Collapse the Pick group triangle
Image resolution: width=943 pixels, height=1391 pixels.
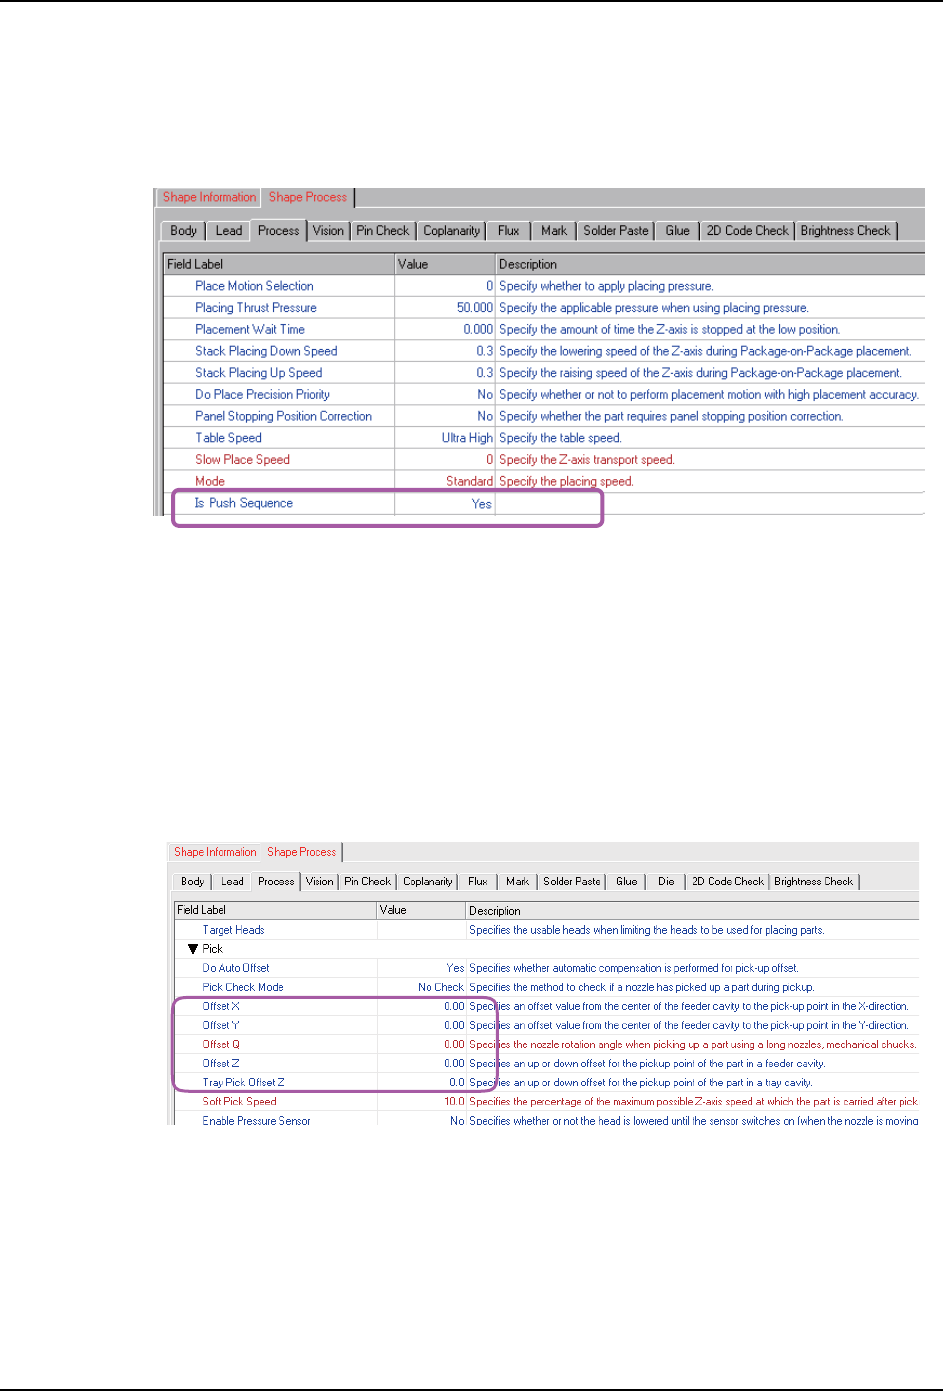(x=193, y=949)
